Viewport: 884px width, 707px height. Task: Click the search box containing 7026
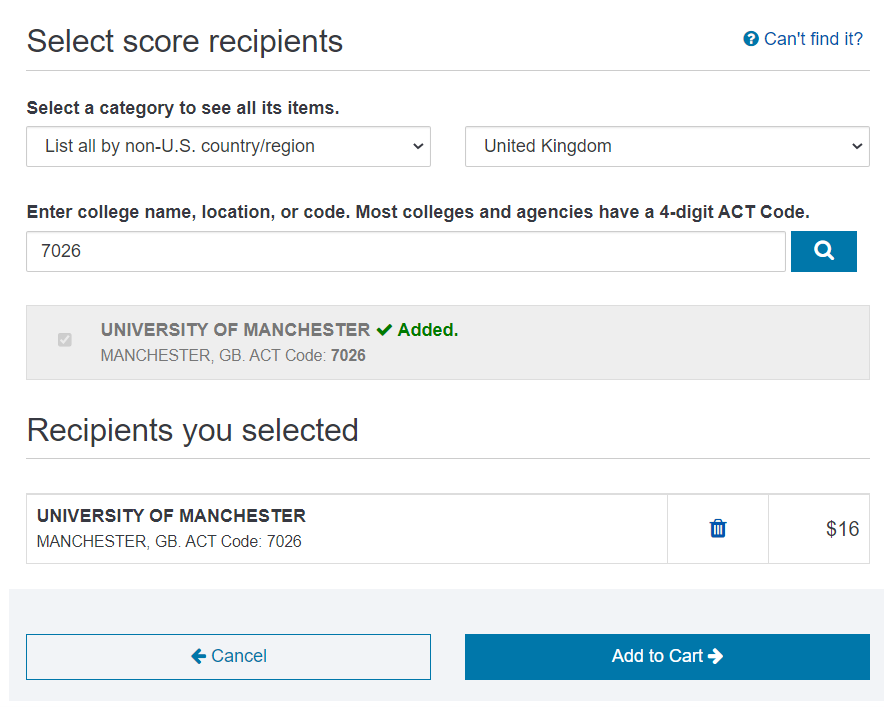pos(405,251)
